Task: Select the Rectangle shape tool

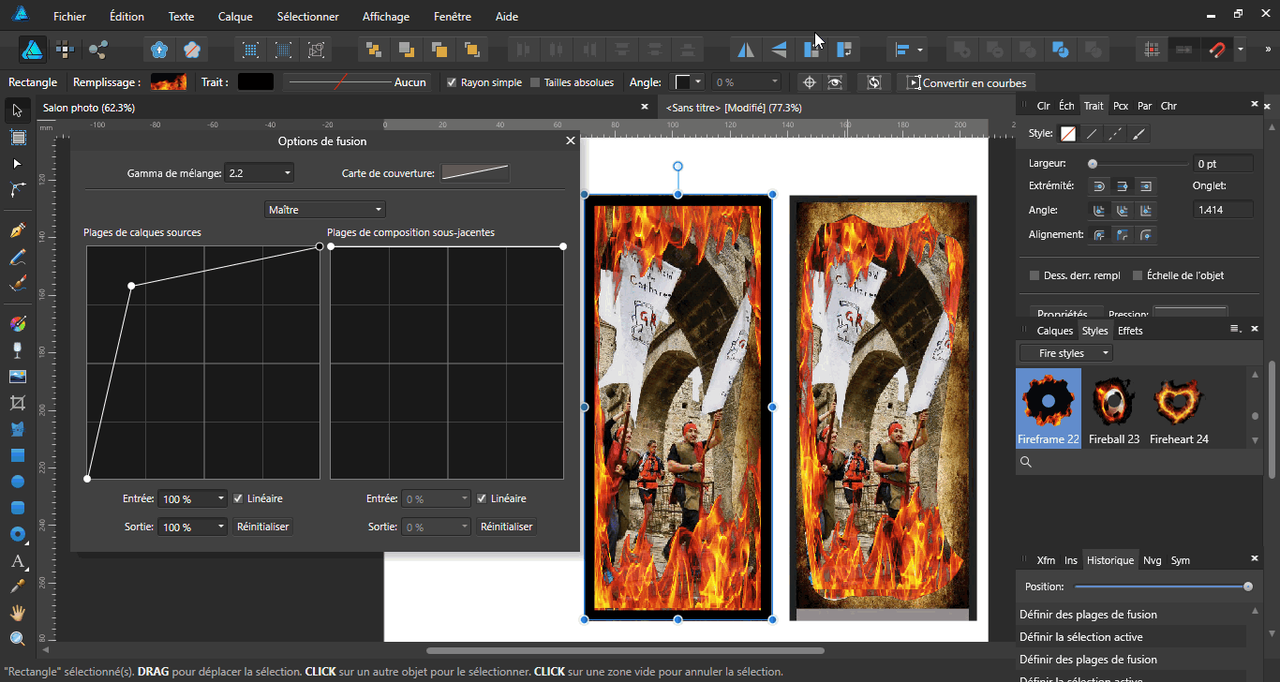Action: tap(17, 455)
